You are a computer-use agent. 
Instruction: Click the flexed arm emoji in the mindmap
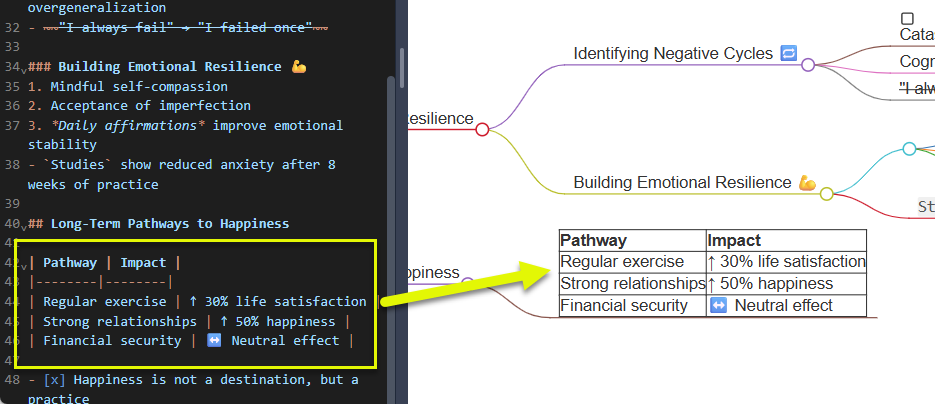pos(807,183)
